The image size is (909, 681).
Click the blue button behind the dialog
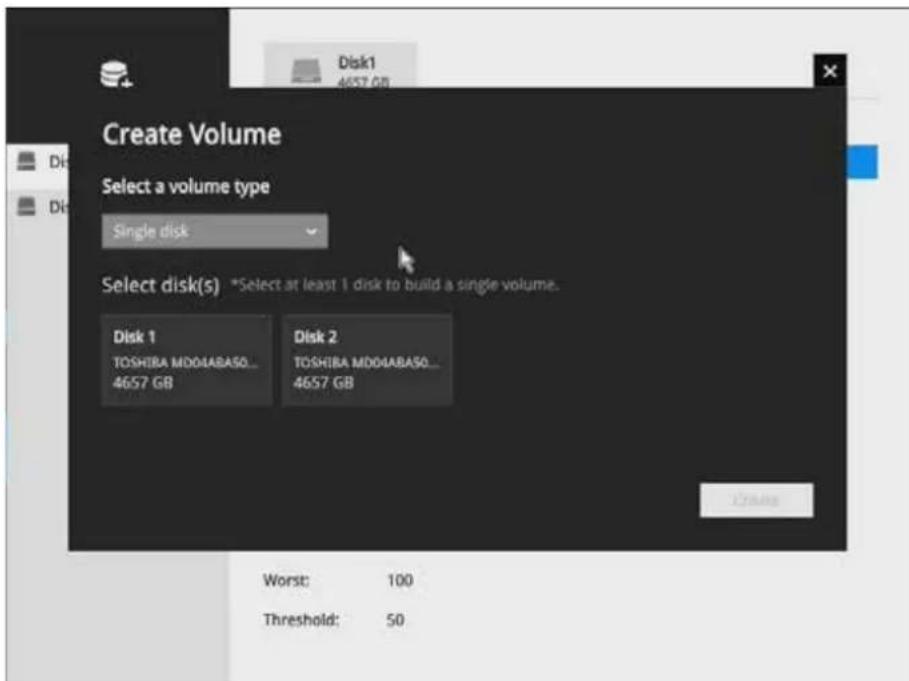pyautogui.click(x=861, y=162)
